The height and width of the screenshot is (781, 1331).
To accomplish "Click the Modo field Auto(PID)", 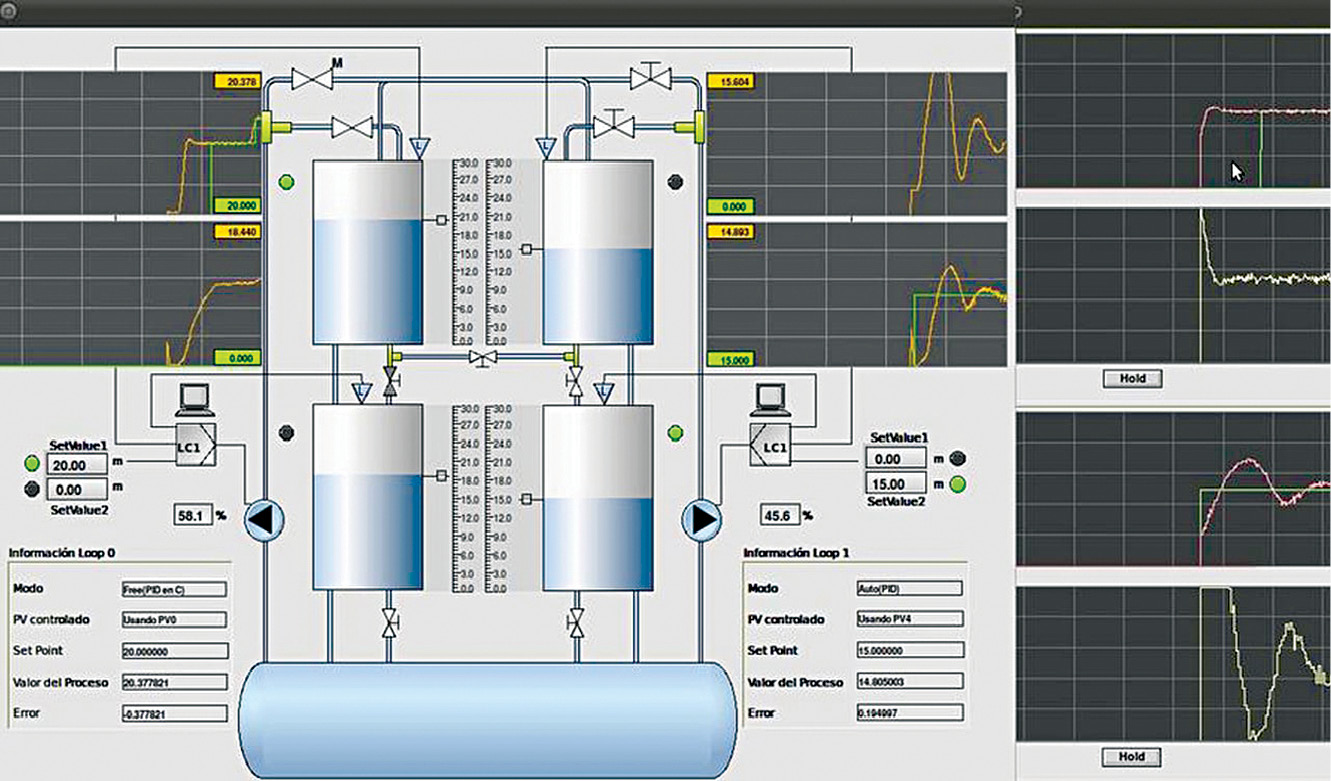I will [909, 589].
